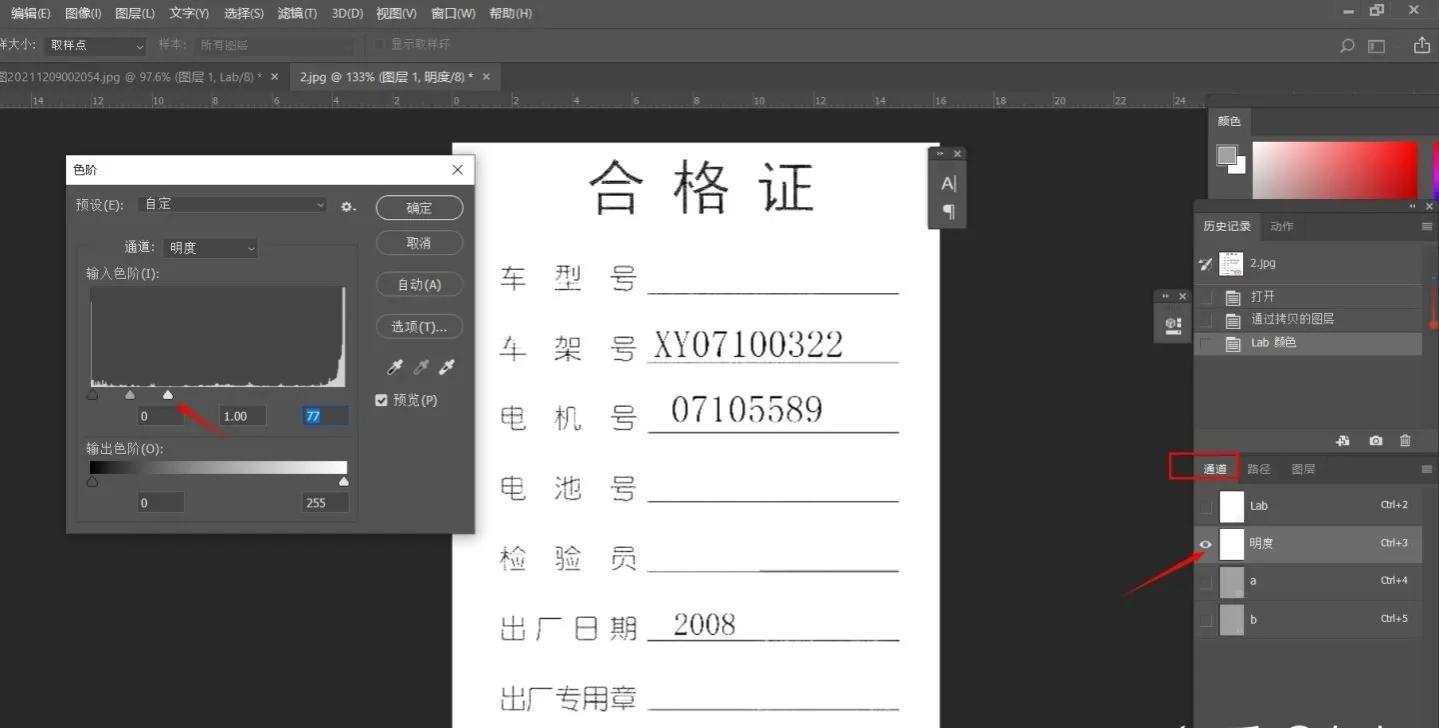This screenshot has height=728, width=1439.
Task: Open the 样本 所有图层 dropdown
Action: pyautogui.click(x=275, y=46)
